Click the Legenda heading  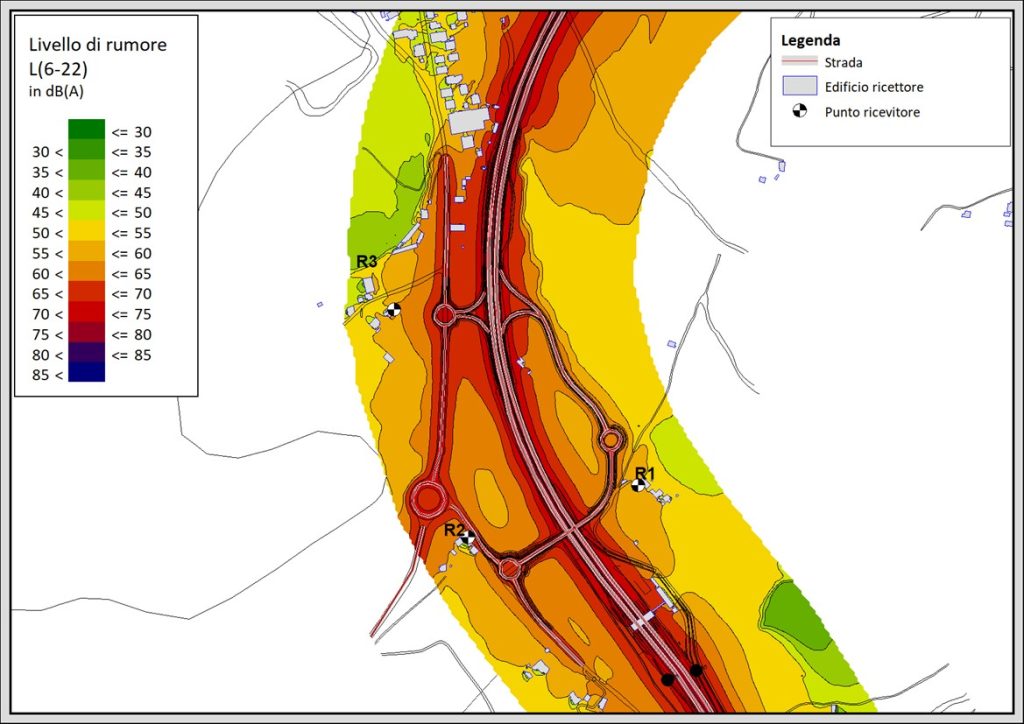[x=810, y=41]
